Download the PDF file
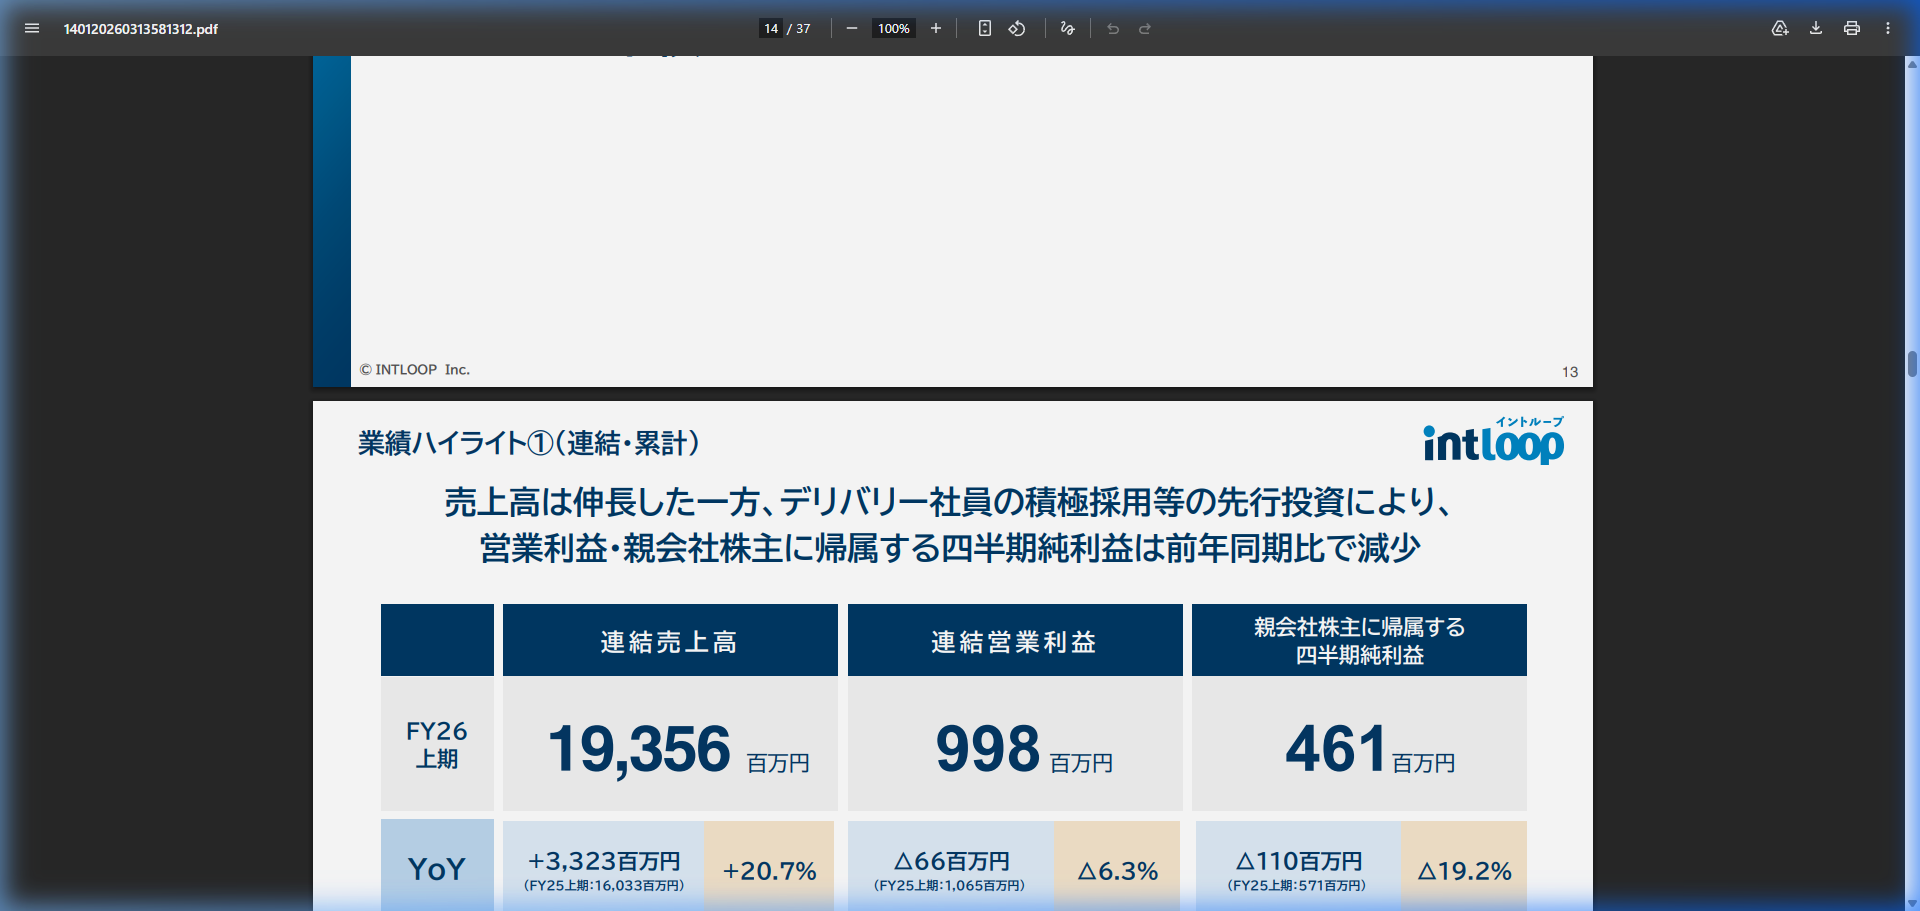The image size is (1920, 911). (1815, 29)
